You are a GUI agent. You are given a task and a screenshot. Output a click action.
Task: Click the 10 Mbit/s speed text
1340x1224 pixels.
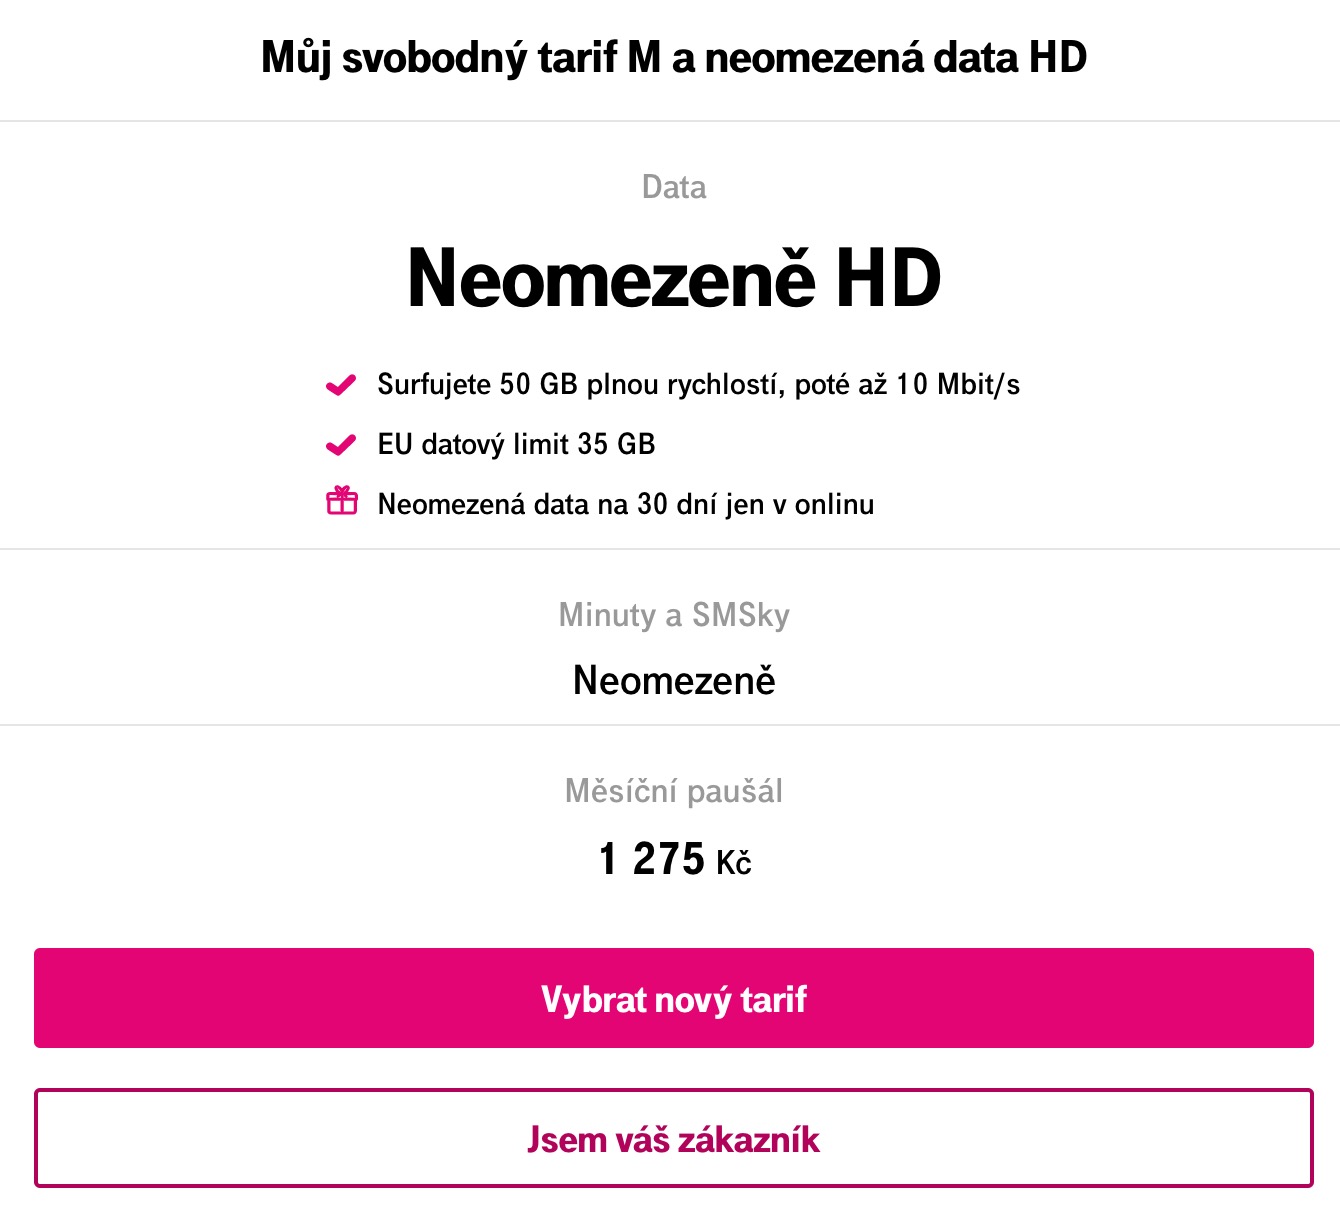[958, 385]
